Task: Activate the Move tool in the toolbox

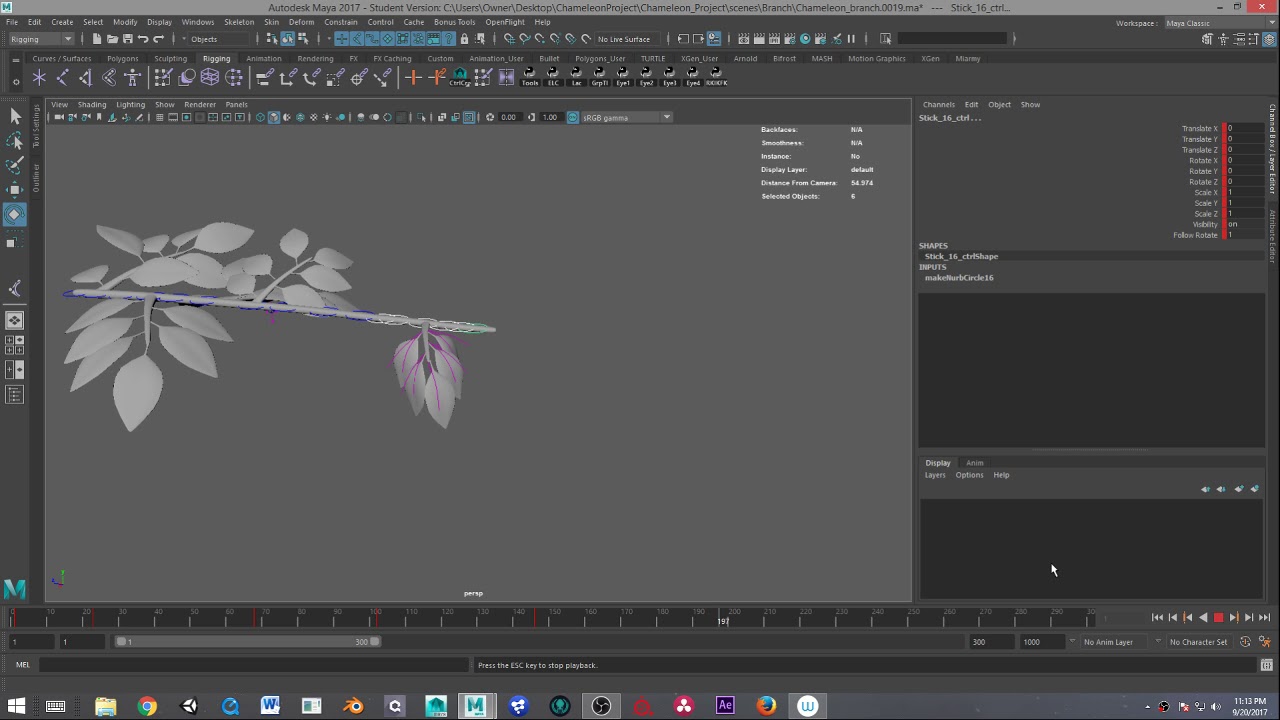Action: click(14, 190)
